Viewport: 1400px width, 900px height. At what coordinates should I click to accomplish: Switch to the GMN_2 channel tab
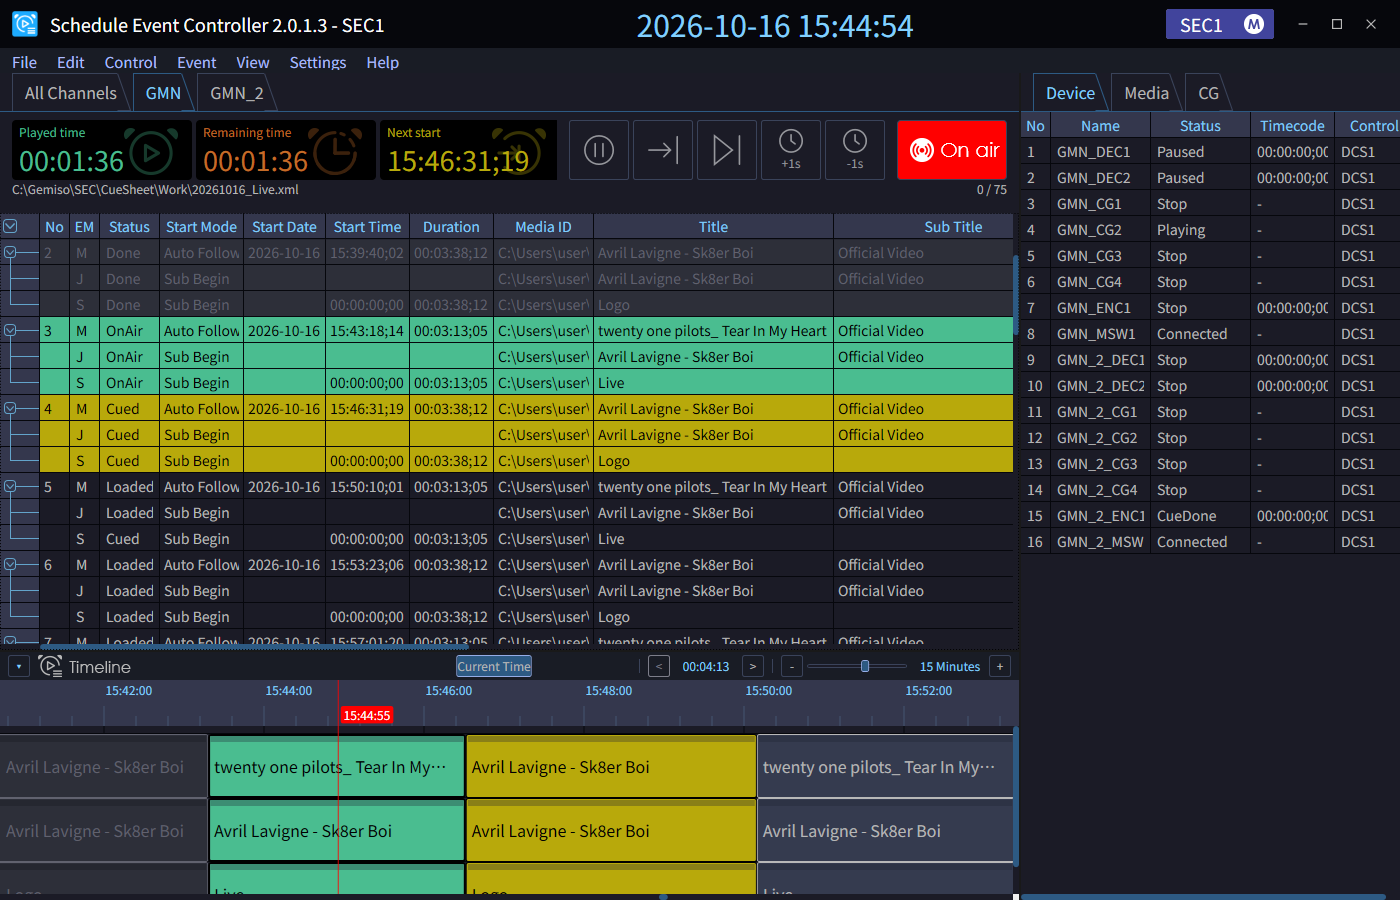pyautogui.click(x=237, y=93)
